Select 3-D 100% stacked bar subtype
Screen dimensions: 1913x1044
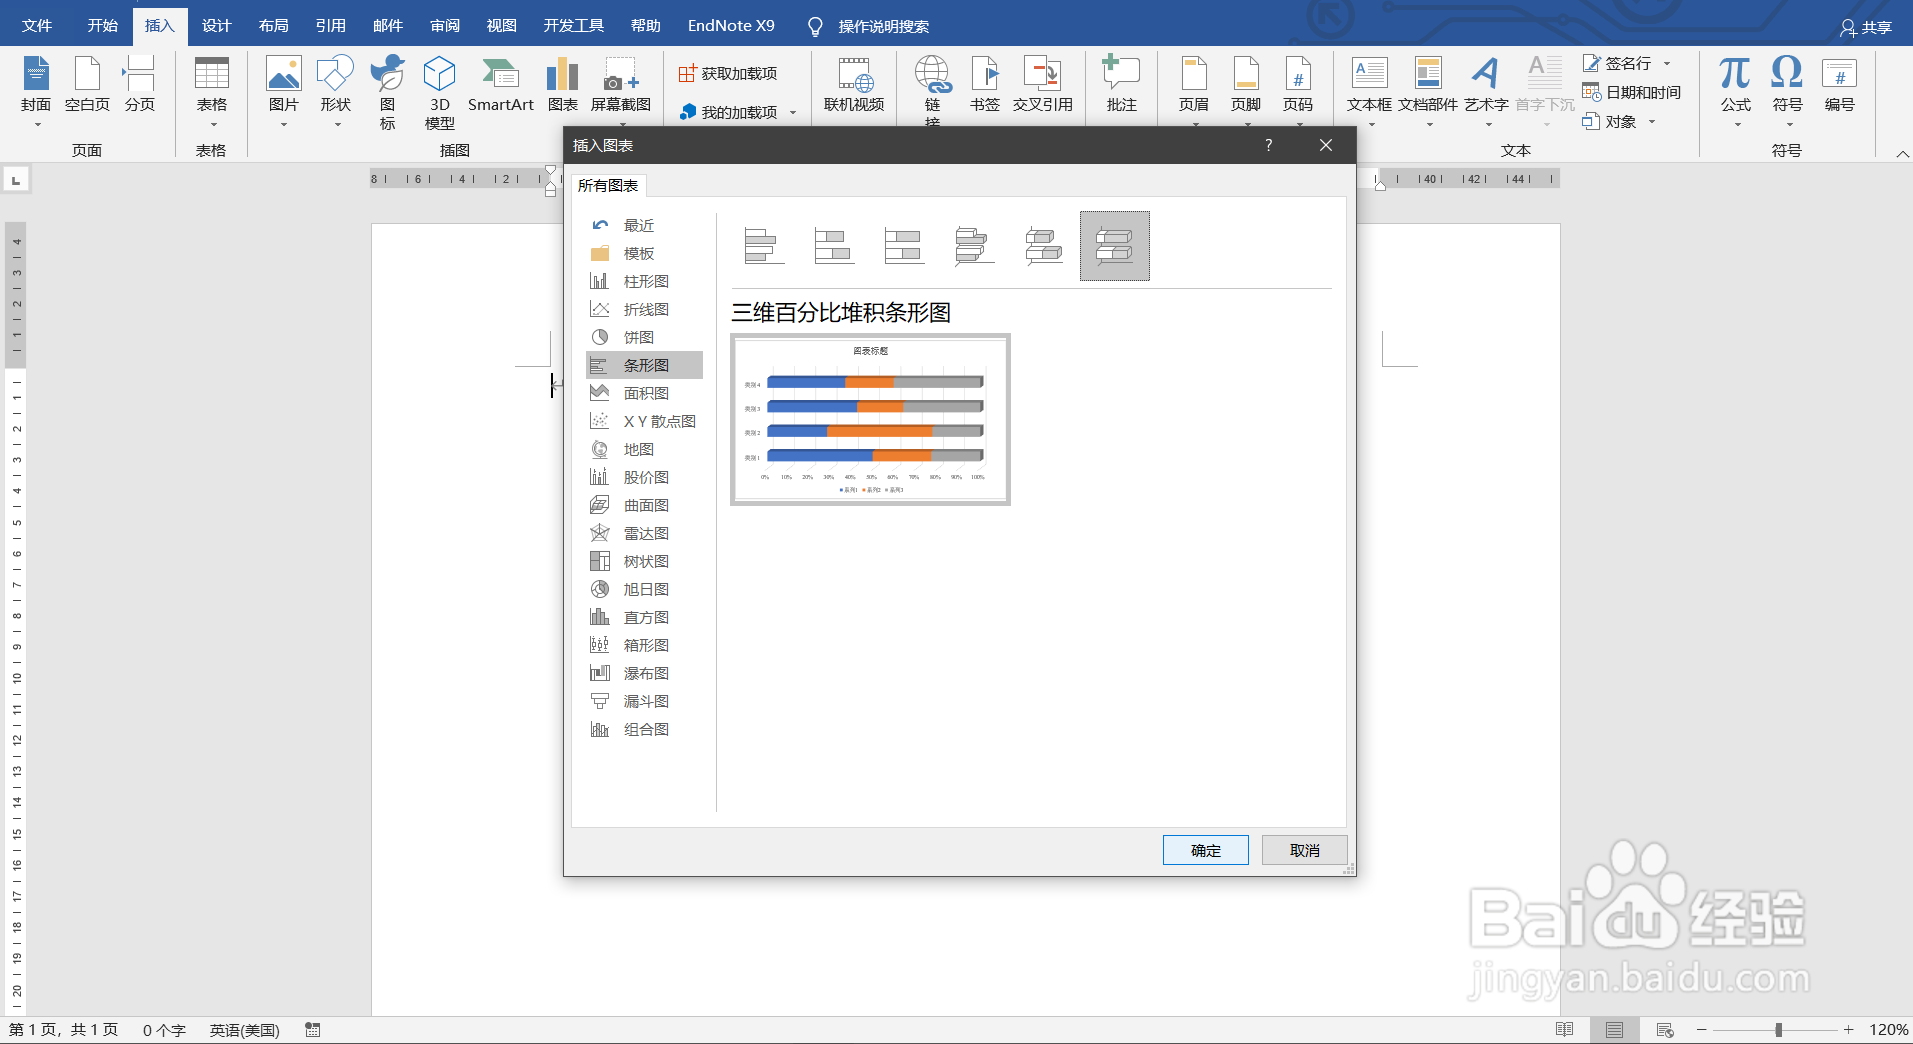[1115, 246]
